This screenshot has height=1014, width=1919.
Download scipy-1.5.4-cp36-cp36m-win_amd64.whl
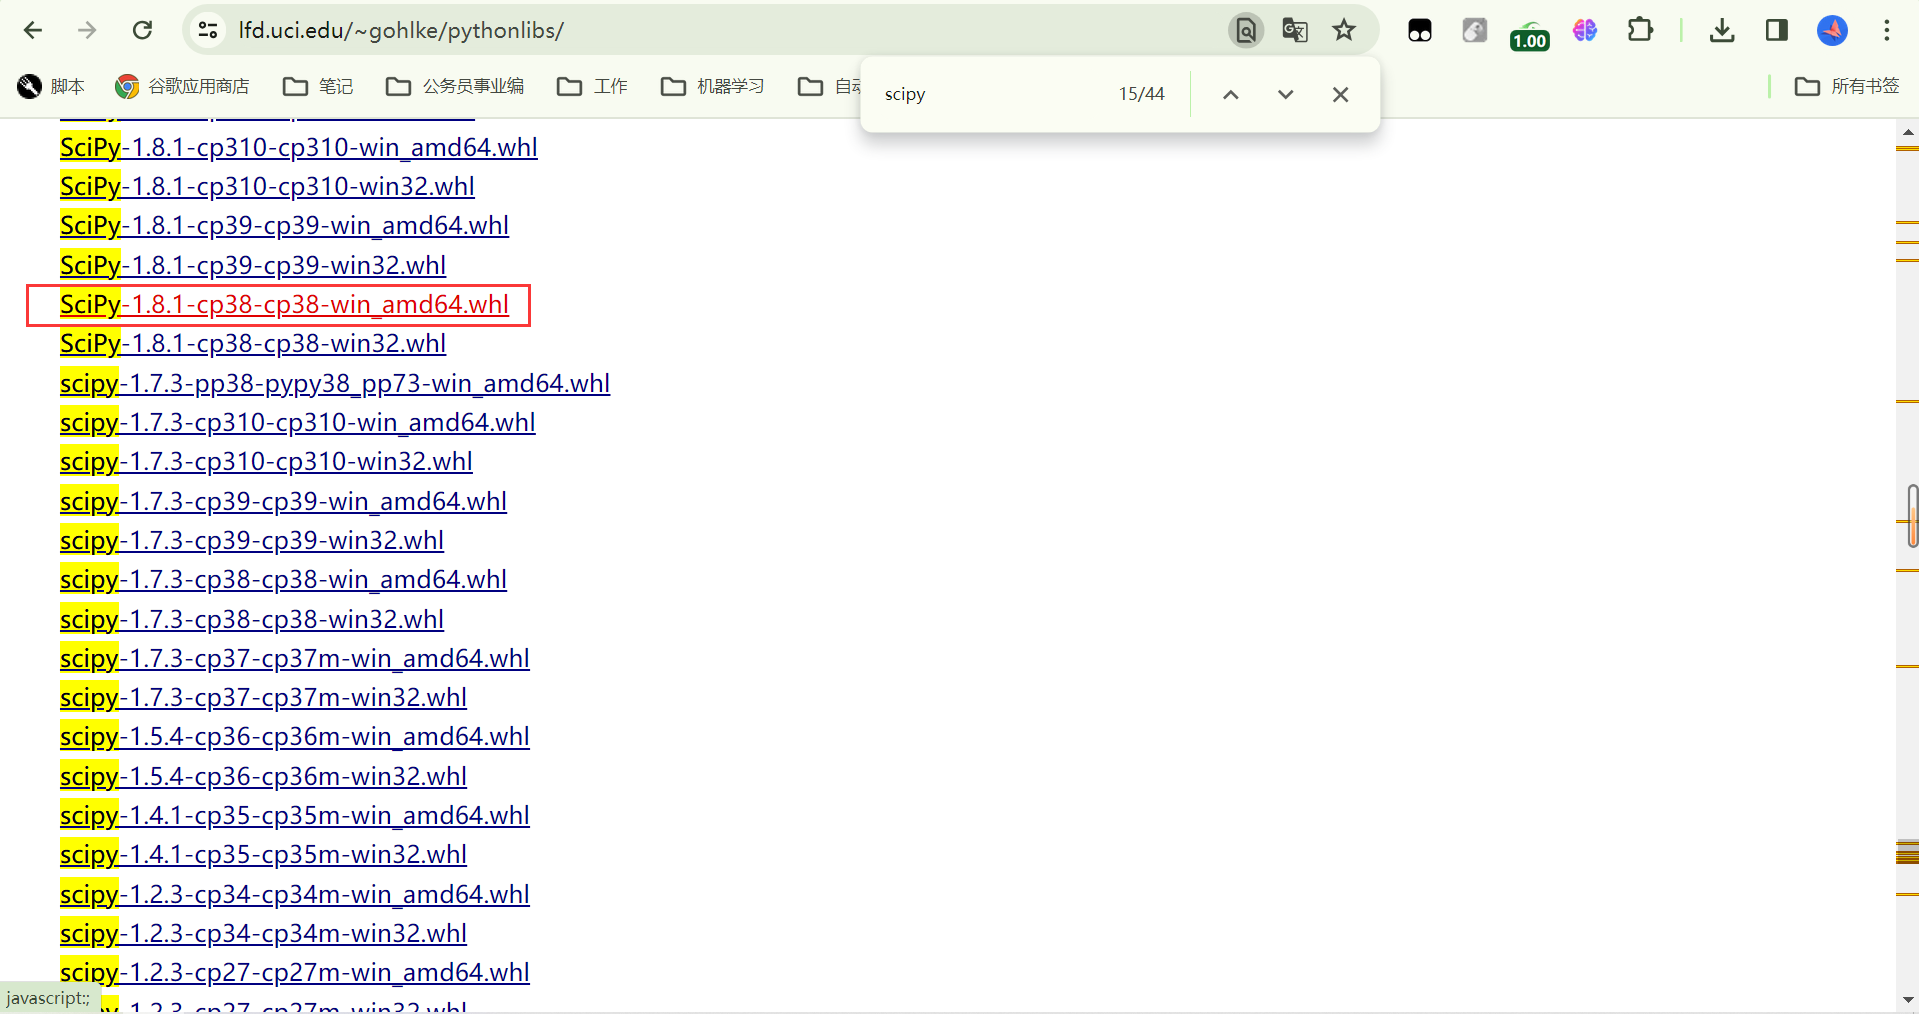click(x=295, y=736)
